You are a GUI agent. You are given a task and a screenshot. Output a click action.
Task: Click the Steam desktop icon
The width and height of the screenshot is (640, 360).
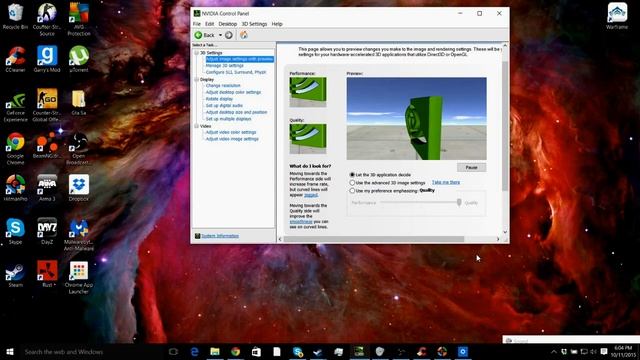tap(15, 271)
